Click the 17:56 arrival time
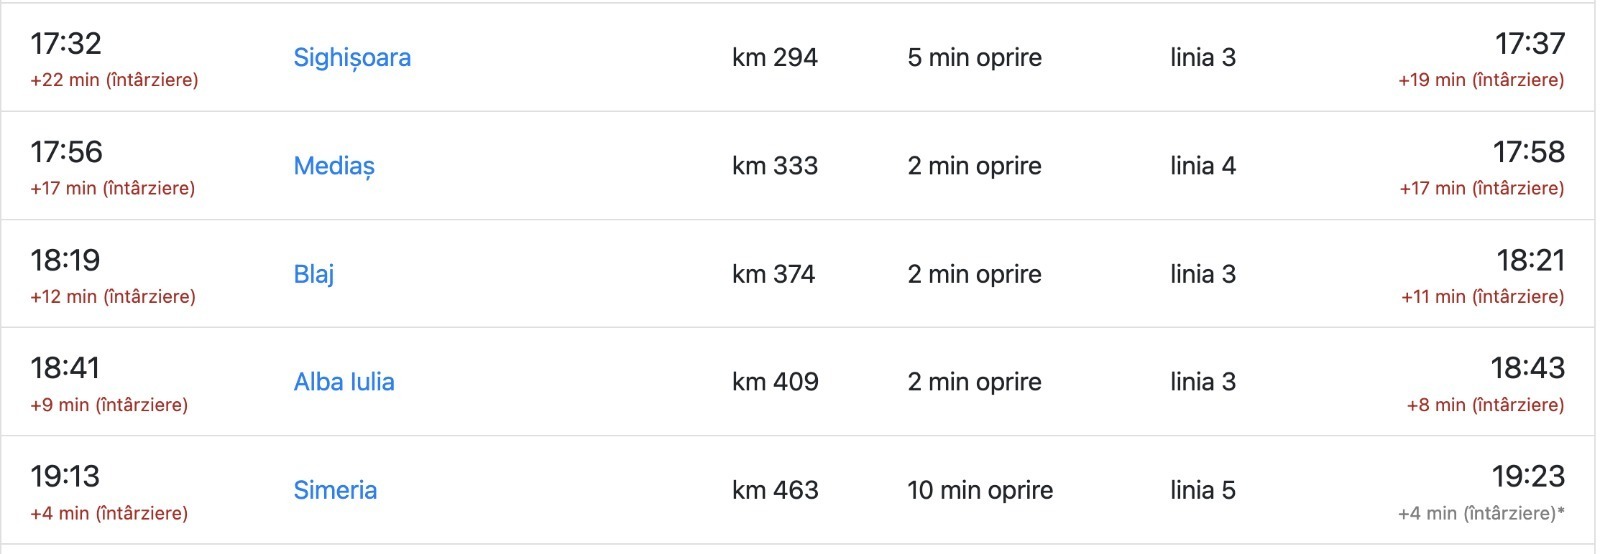Image resolution: width=1600 pixels, height=554 pixels. point(66,152)
